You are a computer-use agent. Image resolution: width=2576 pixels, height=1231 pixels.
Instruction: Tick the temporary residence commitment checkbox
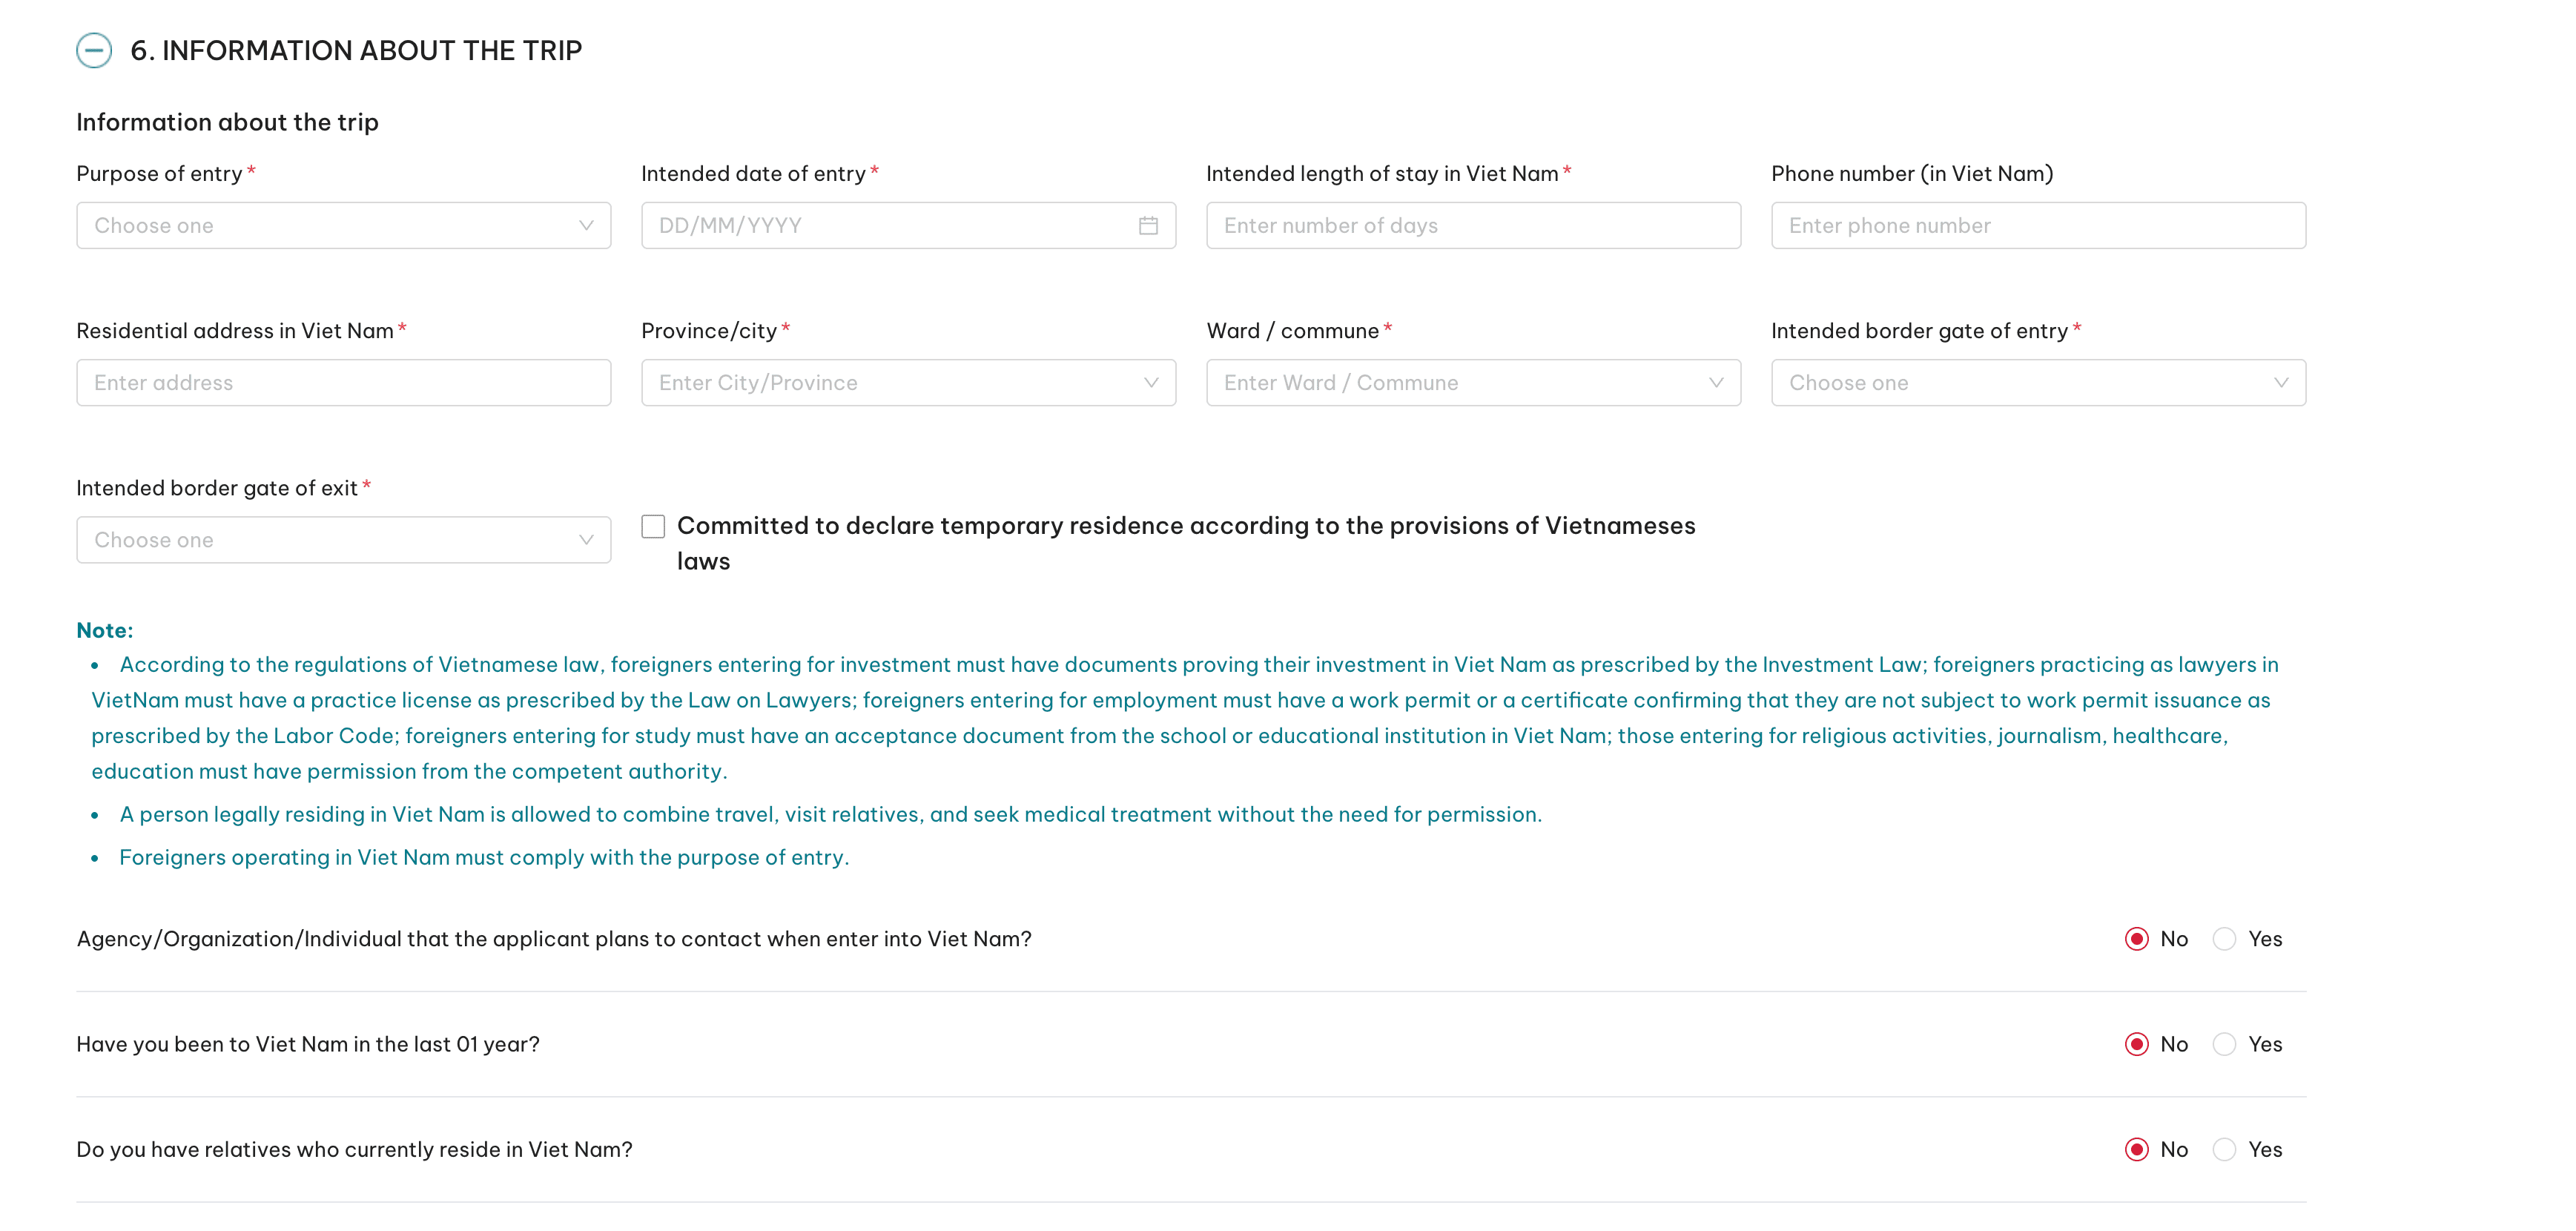click(653, 527)
